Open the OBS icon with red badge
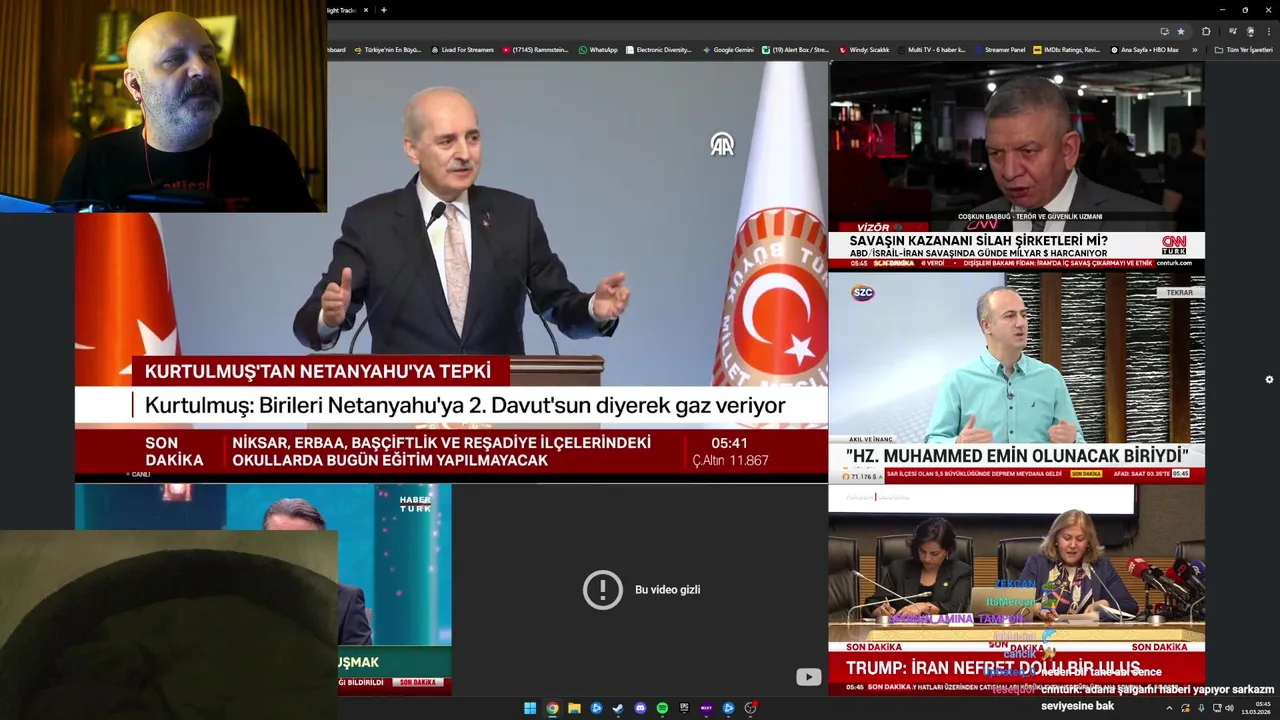Image resolution: width=1280 pixels, height=720 pixels. point(750,707)
